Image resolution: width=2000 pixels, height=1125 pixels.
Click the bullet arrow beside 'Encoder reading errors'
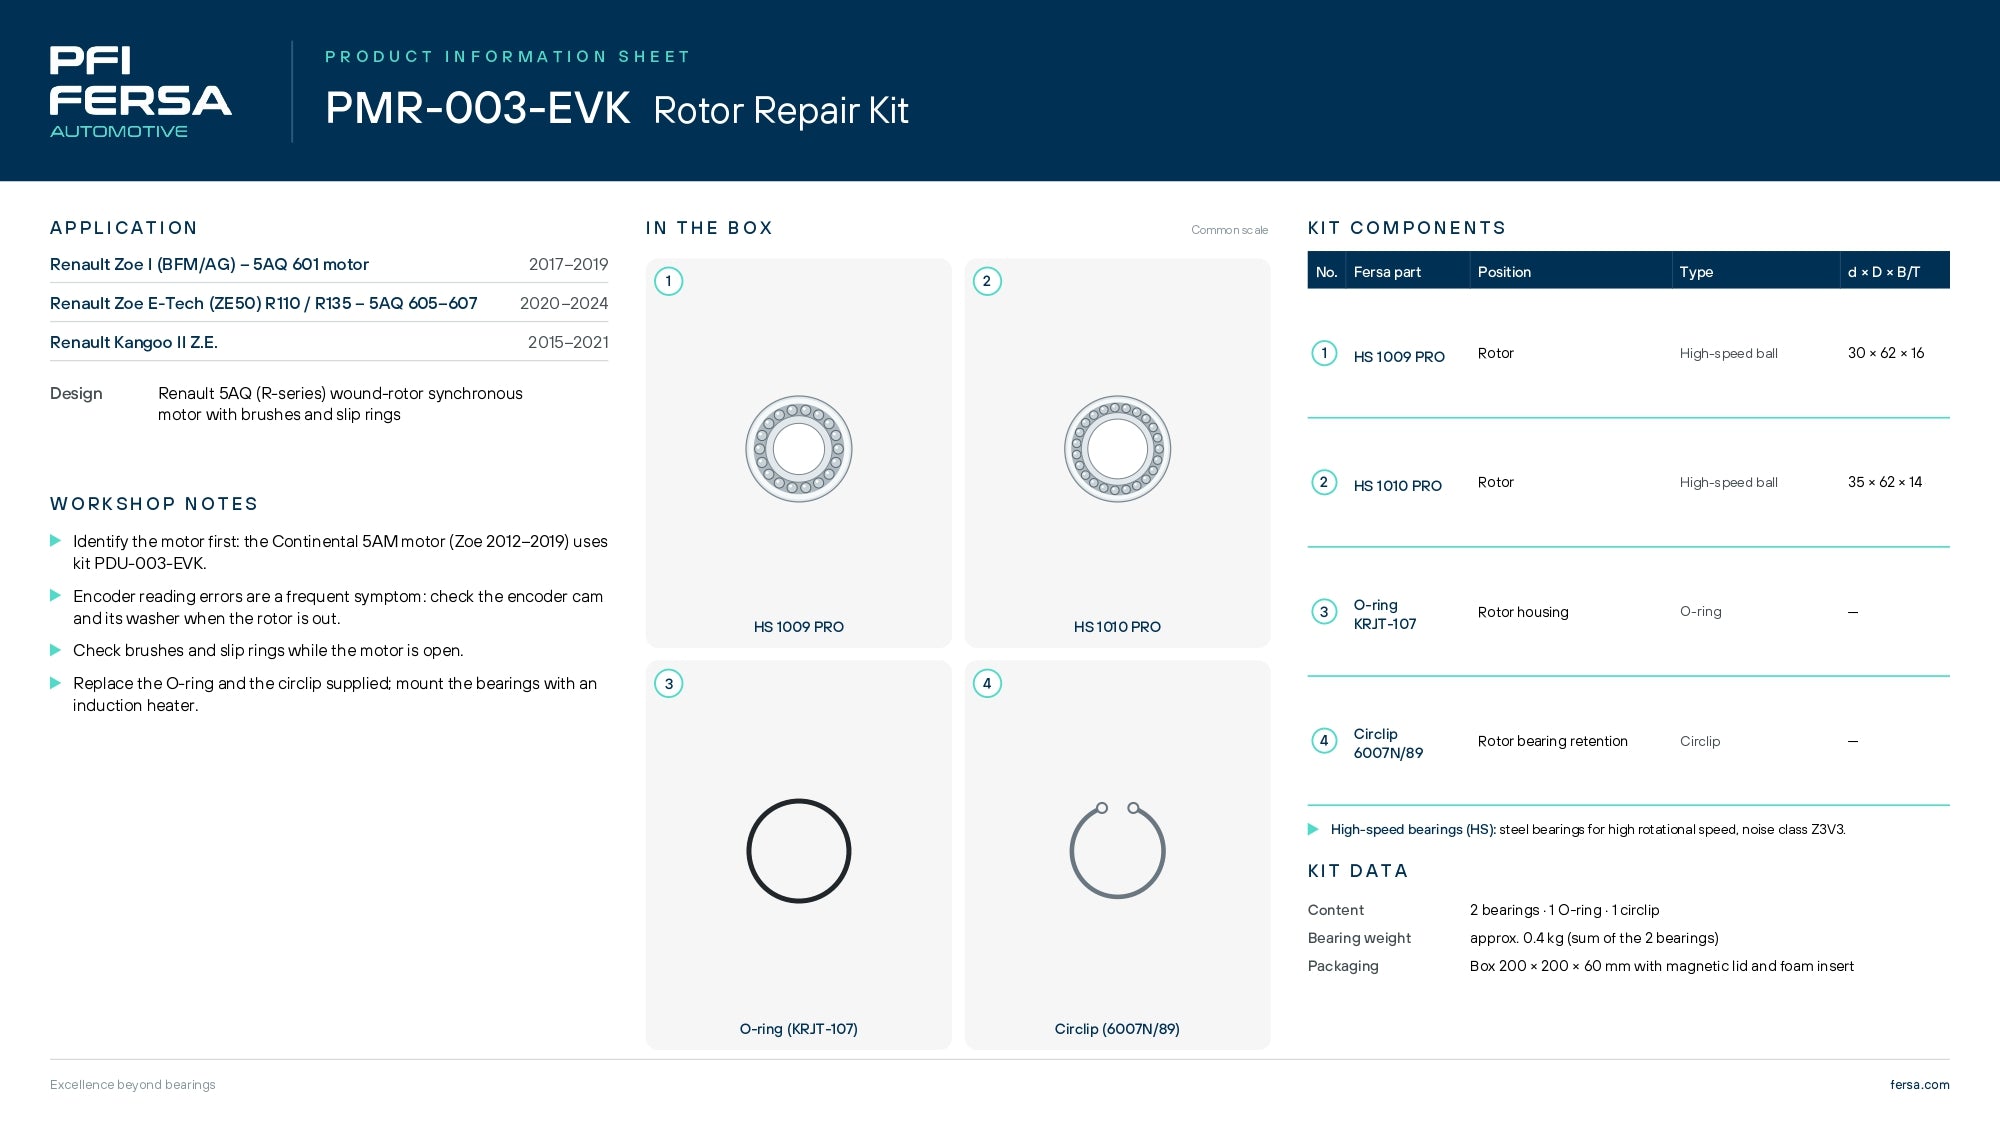(x=56, y=596)
